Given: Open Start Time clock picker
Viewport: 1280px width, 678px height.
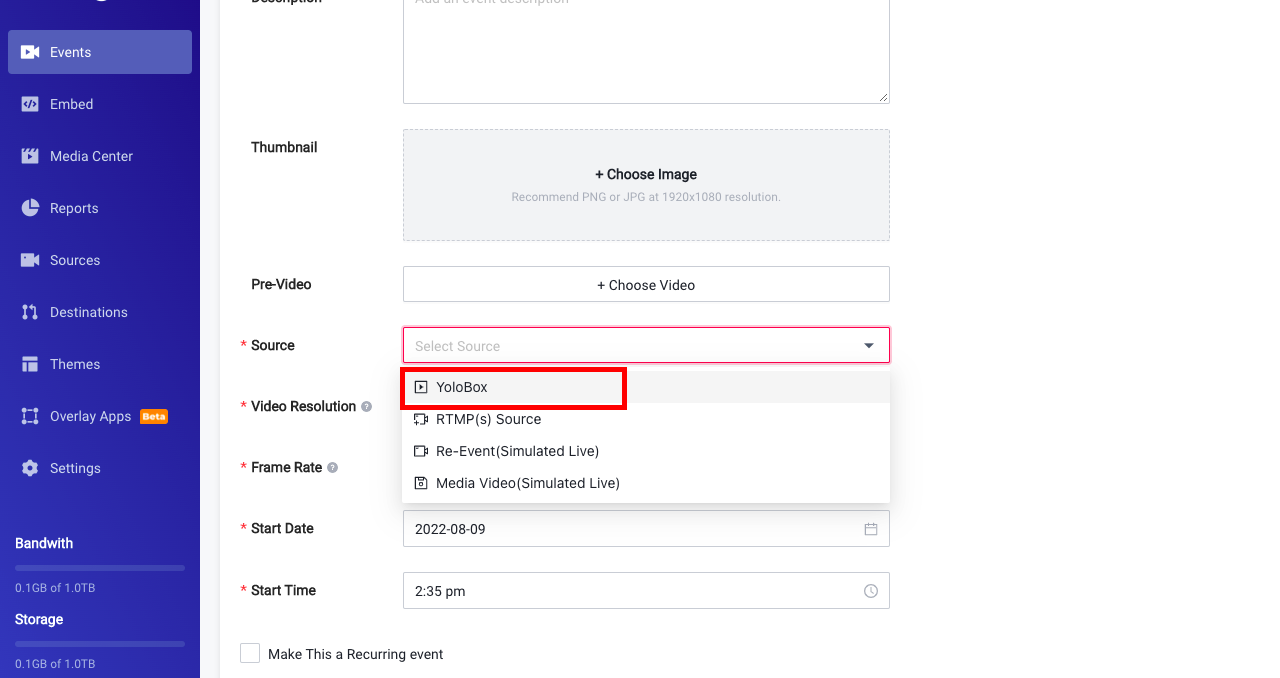Looking at the screenshot, I should (x=871, y=591).
